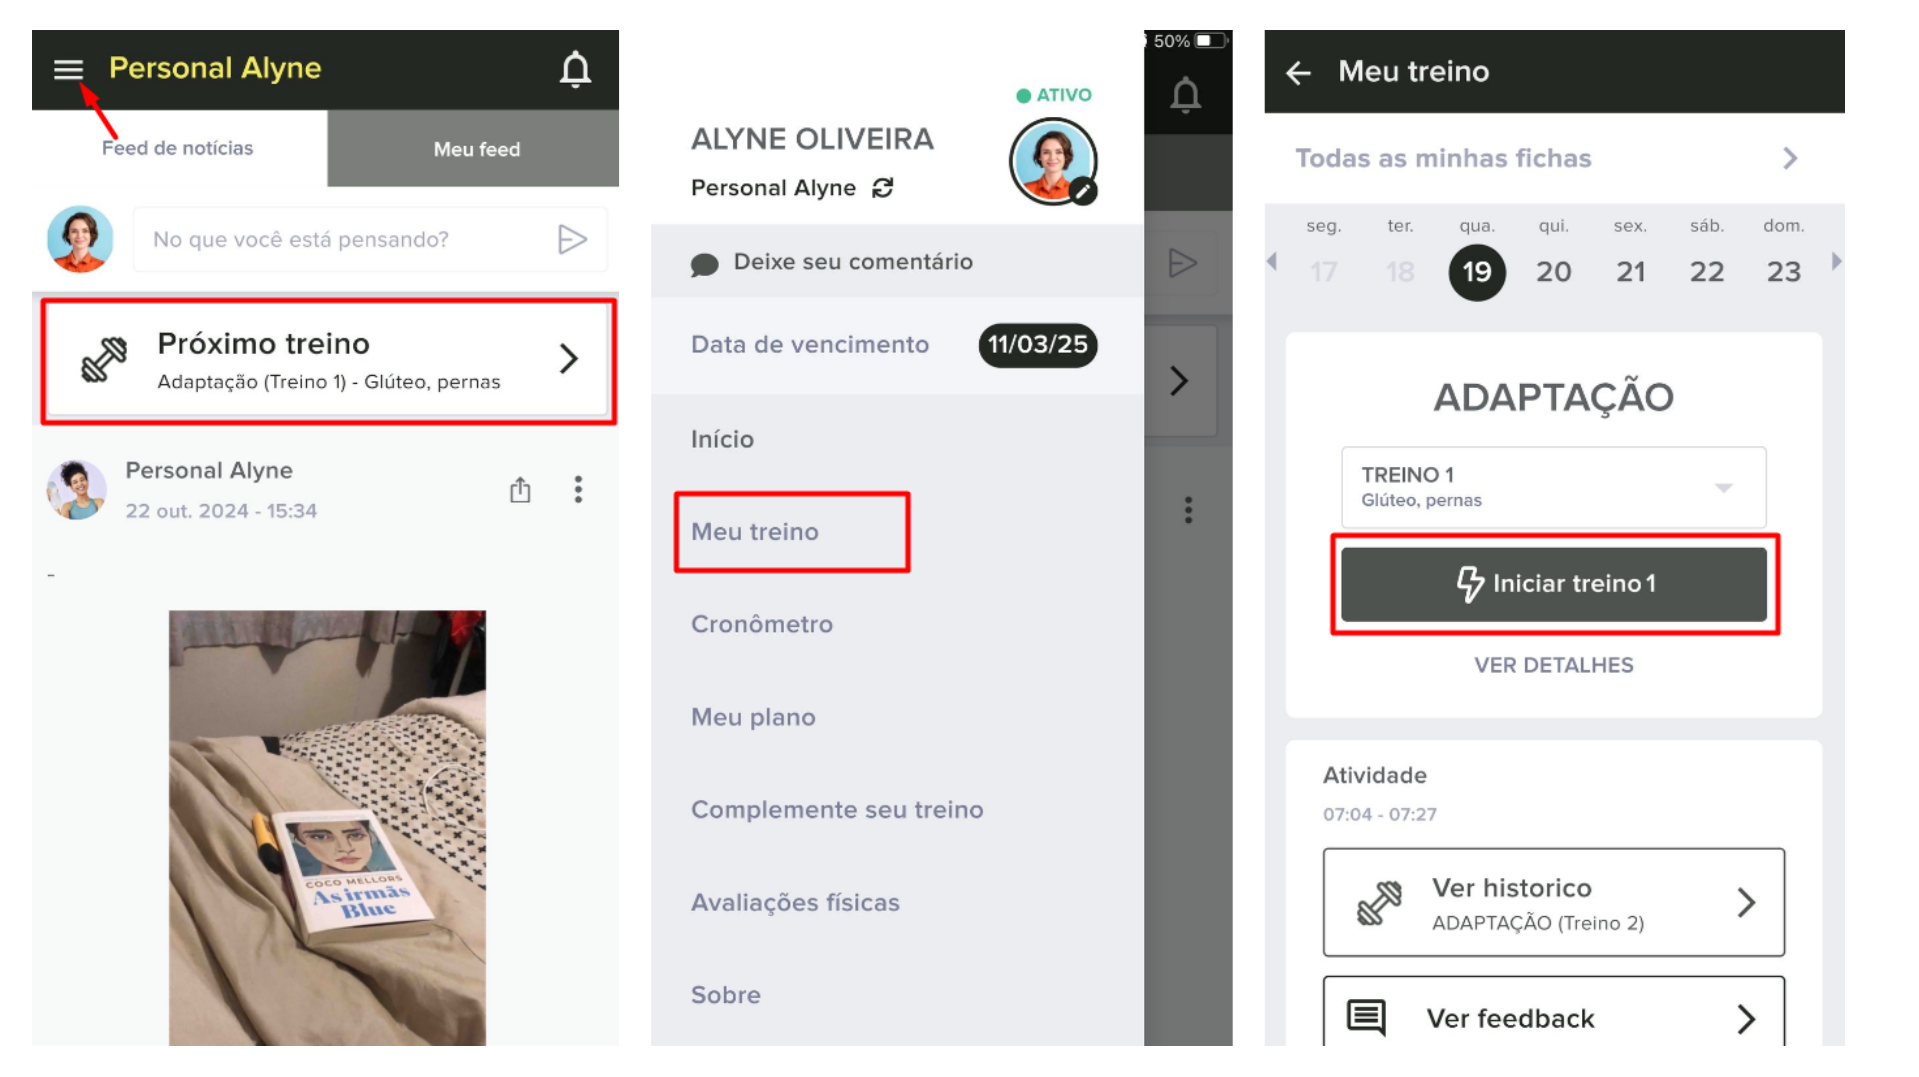The height and width of the screenshot is (1077, 1919).
Task: Go back from the Meu treino screen
Action: pyautogui.click(x=1298, y=72)
